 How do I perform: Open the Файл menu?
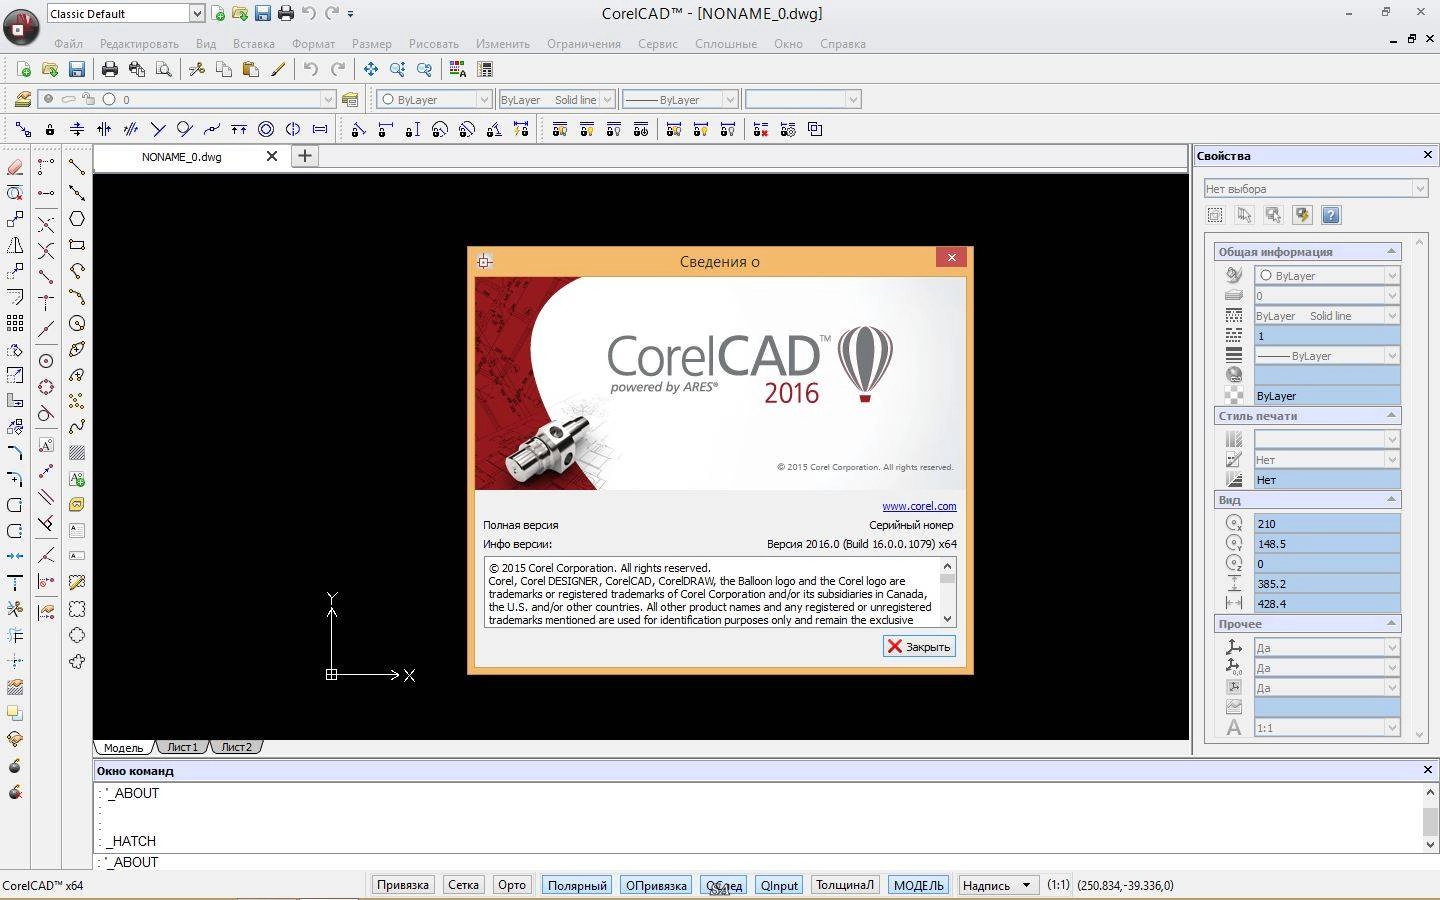coord(68,44)
